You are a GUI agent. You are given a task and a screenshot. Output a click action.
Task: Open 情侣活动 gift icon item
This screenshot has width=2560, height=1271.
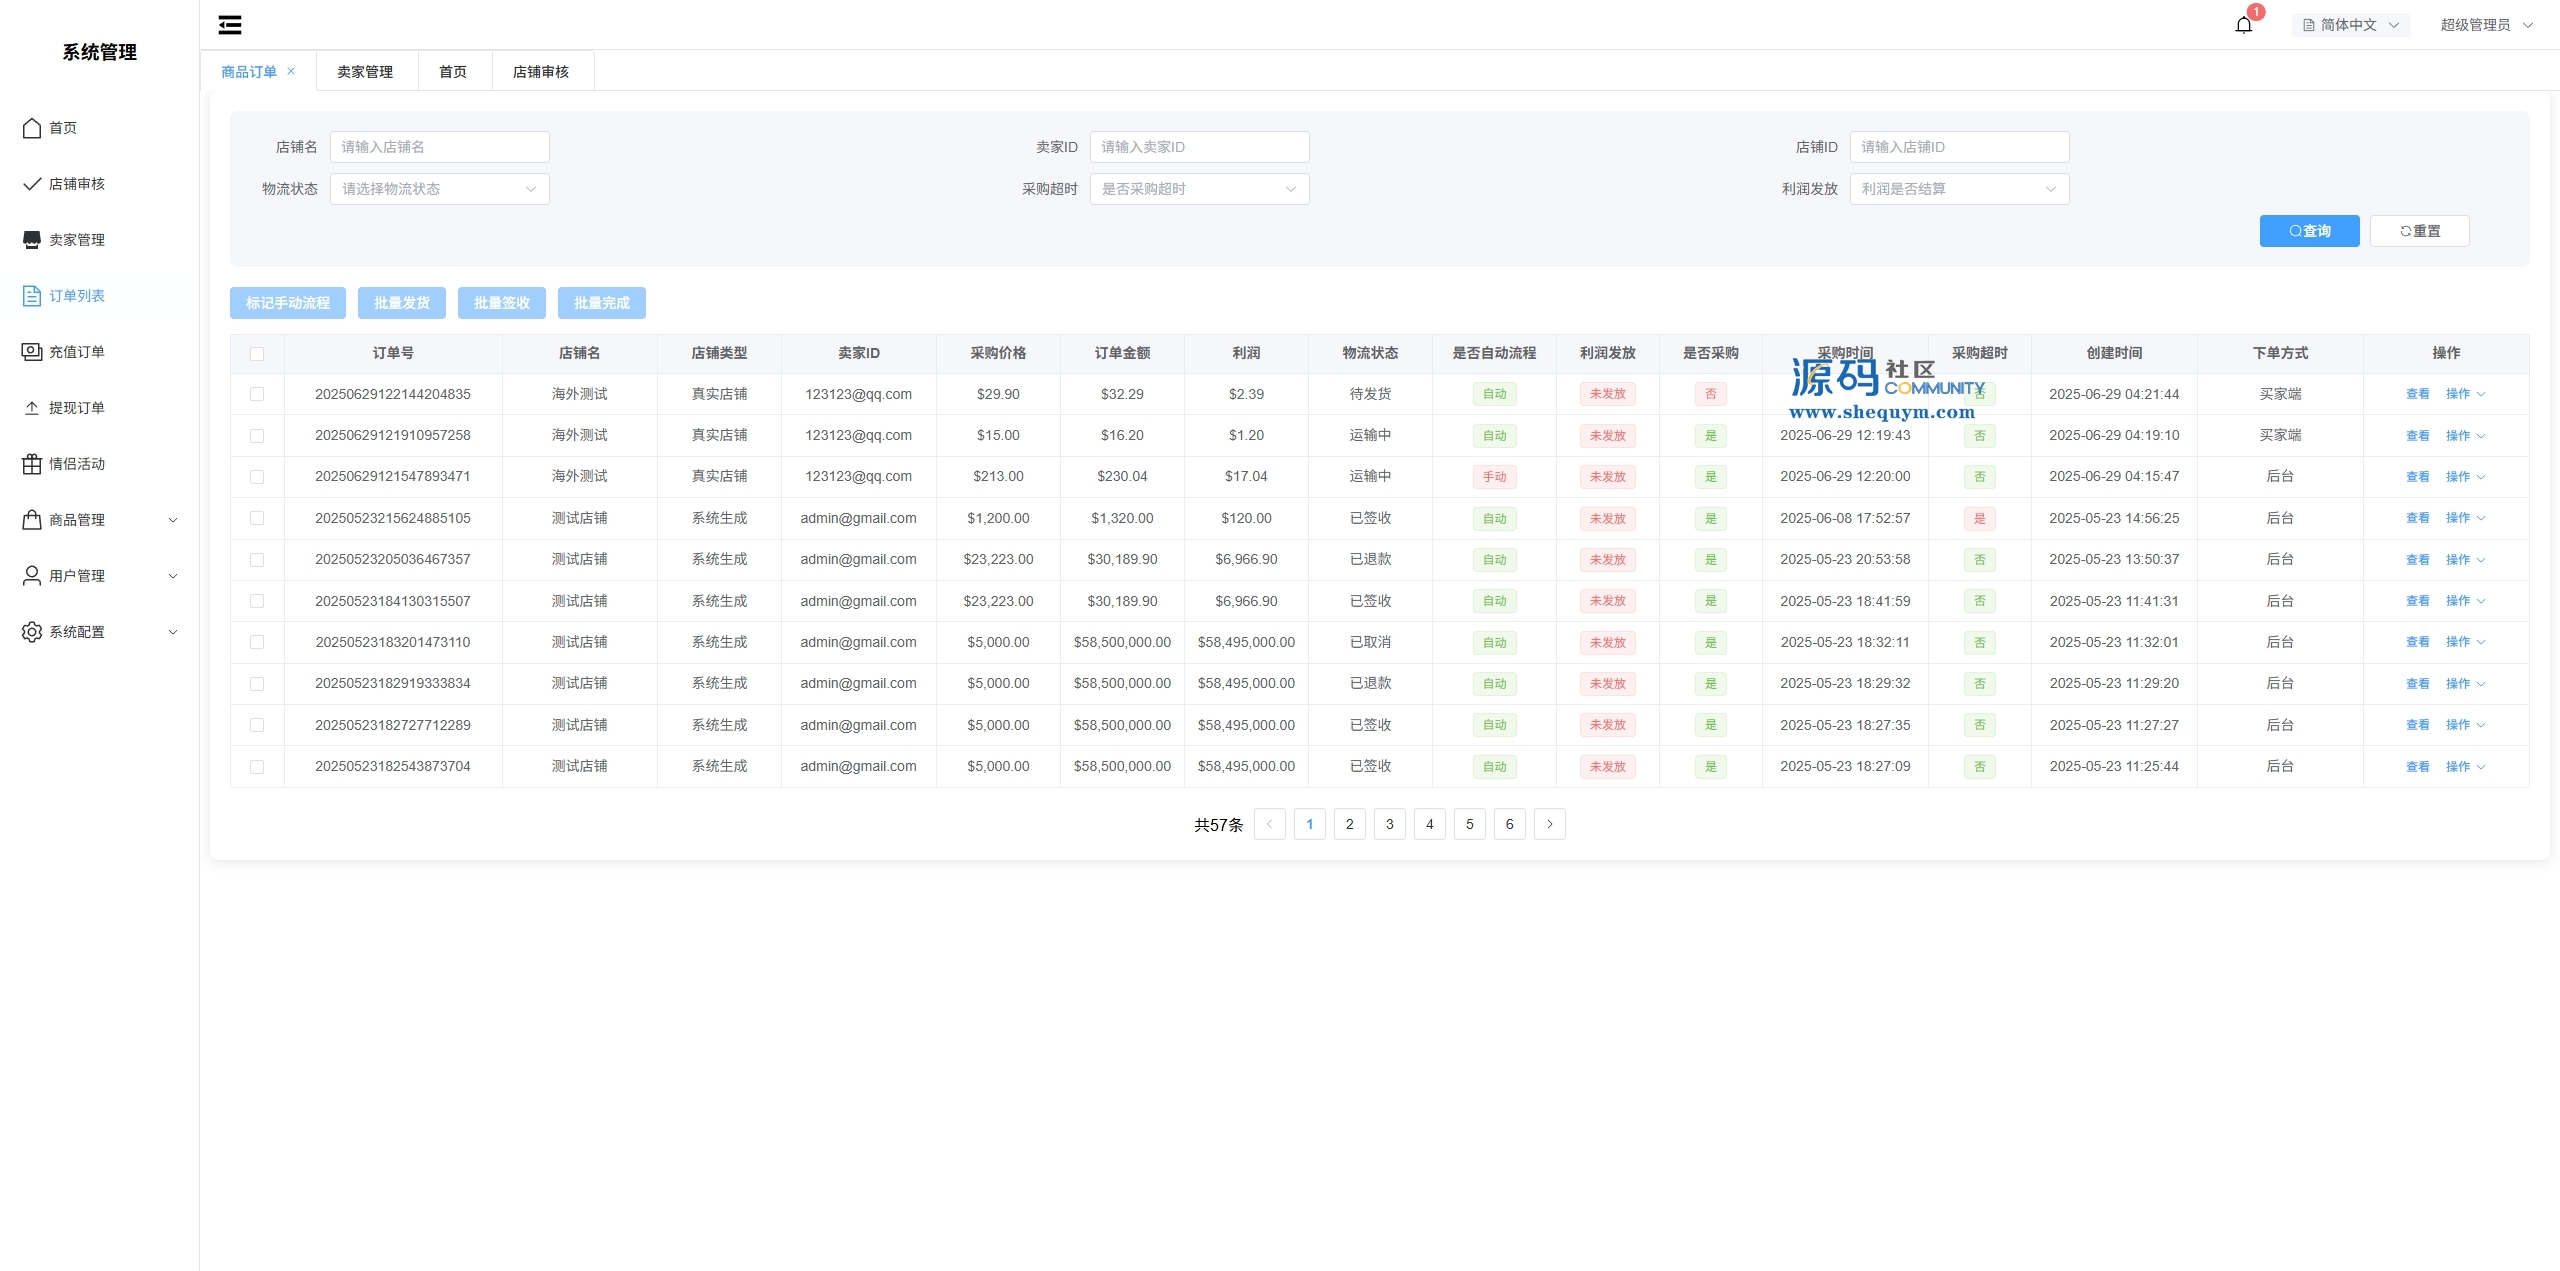[32, 464]
